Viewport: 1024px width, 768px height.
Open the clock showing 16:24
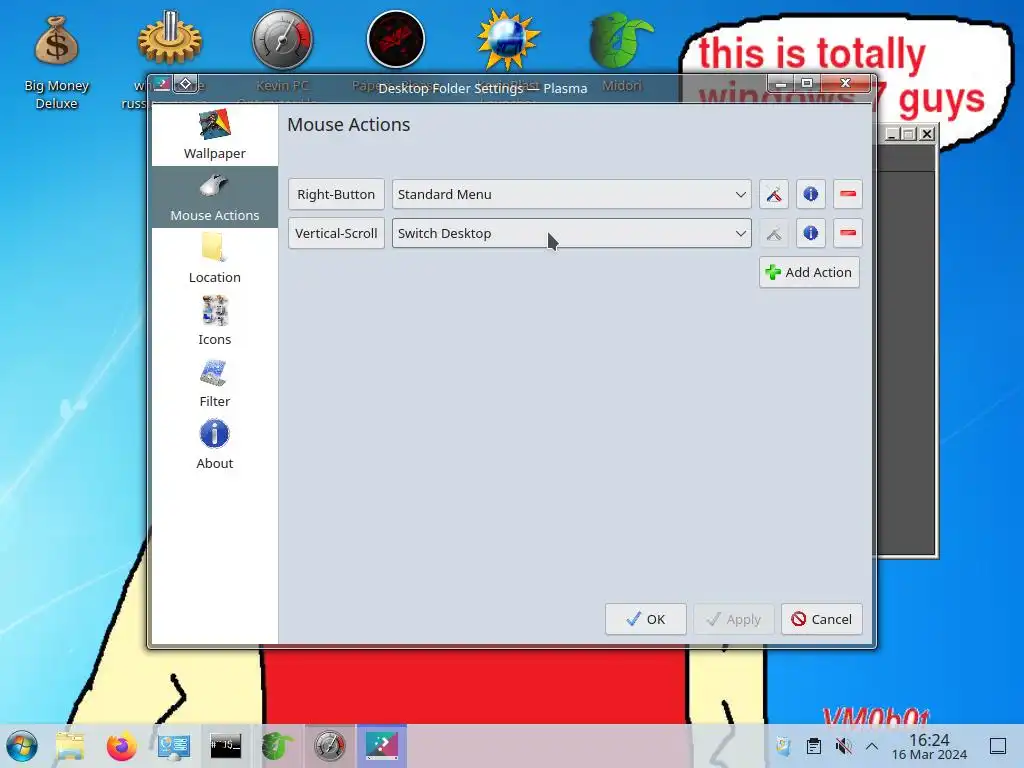click(929, 747)
